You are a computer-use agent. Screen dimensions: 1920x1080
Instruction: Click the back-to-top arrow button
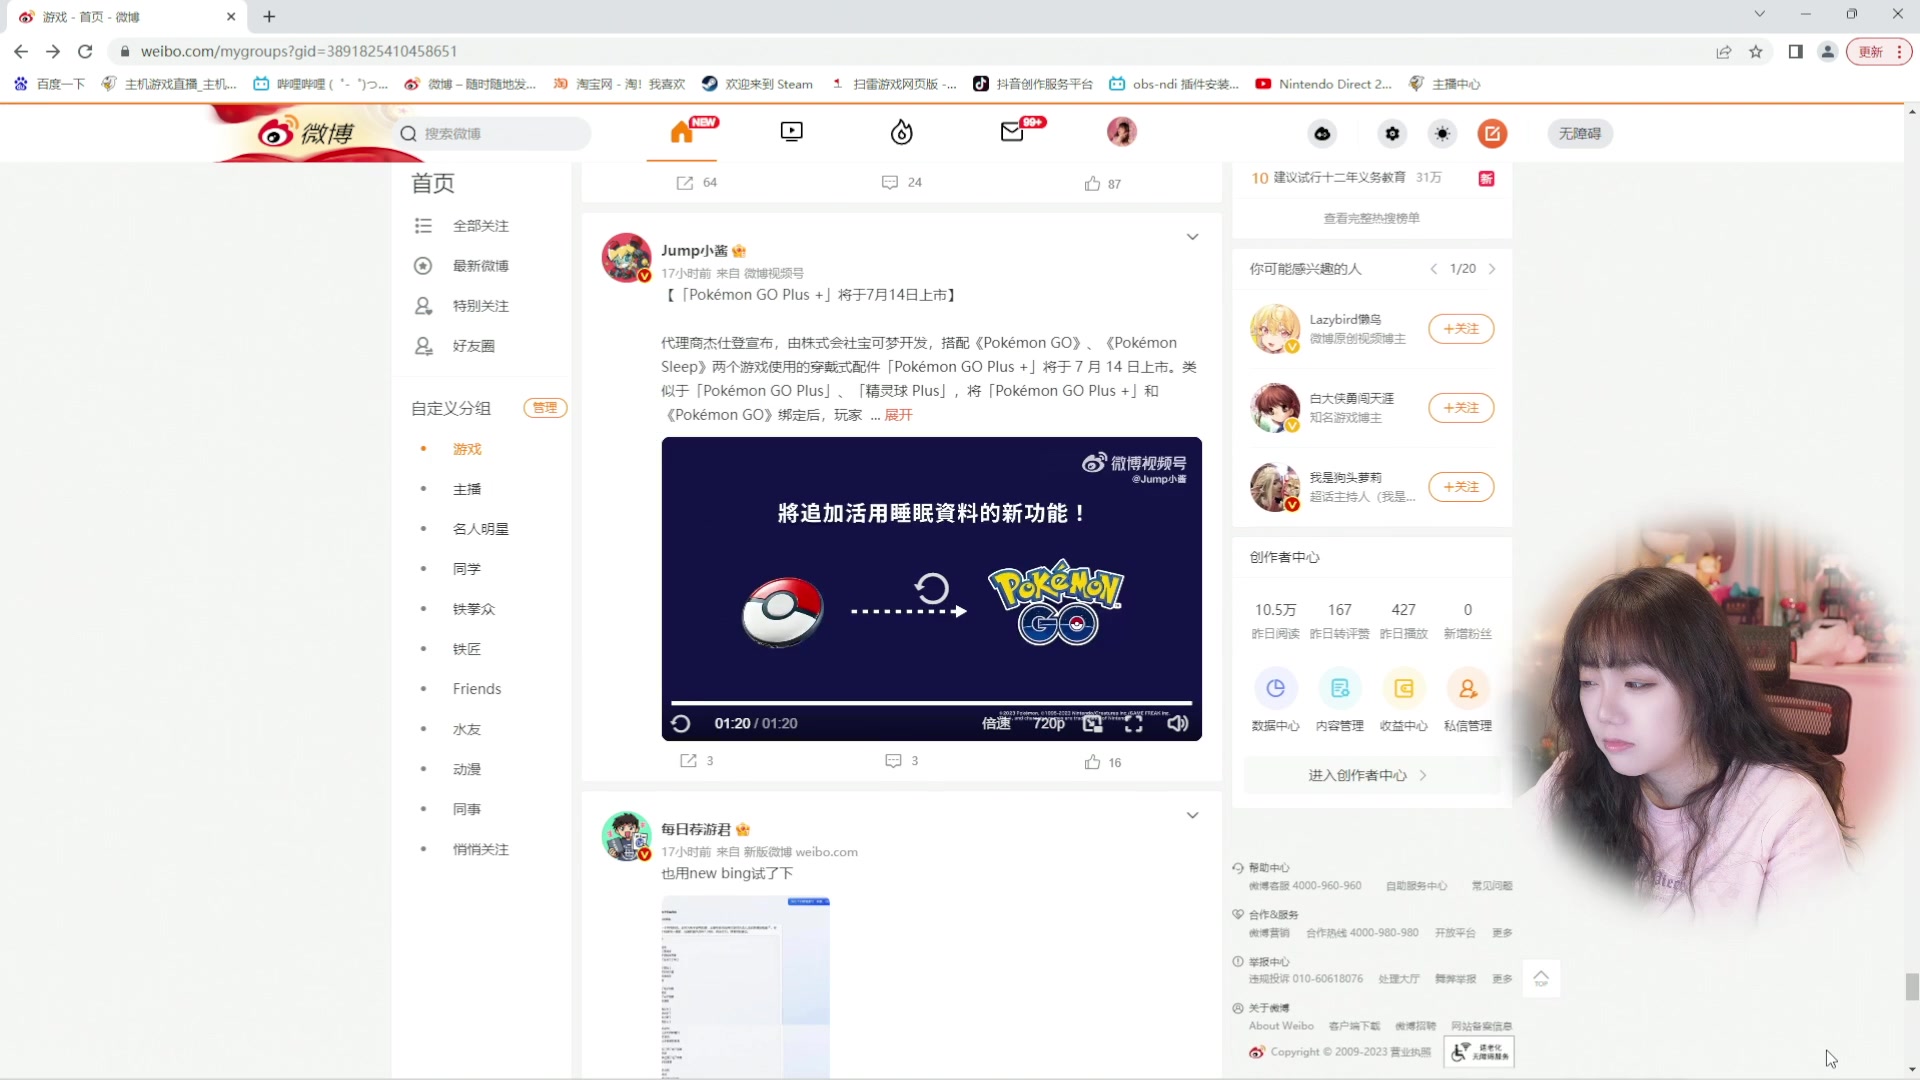(x=1541, y=978)
